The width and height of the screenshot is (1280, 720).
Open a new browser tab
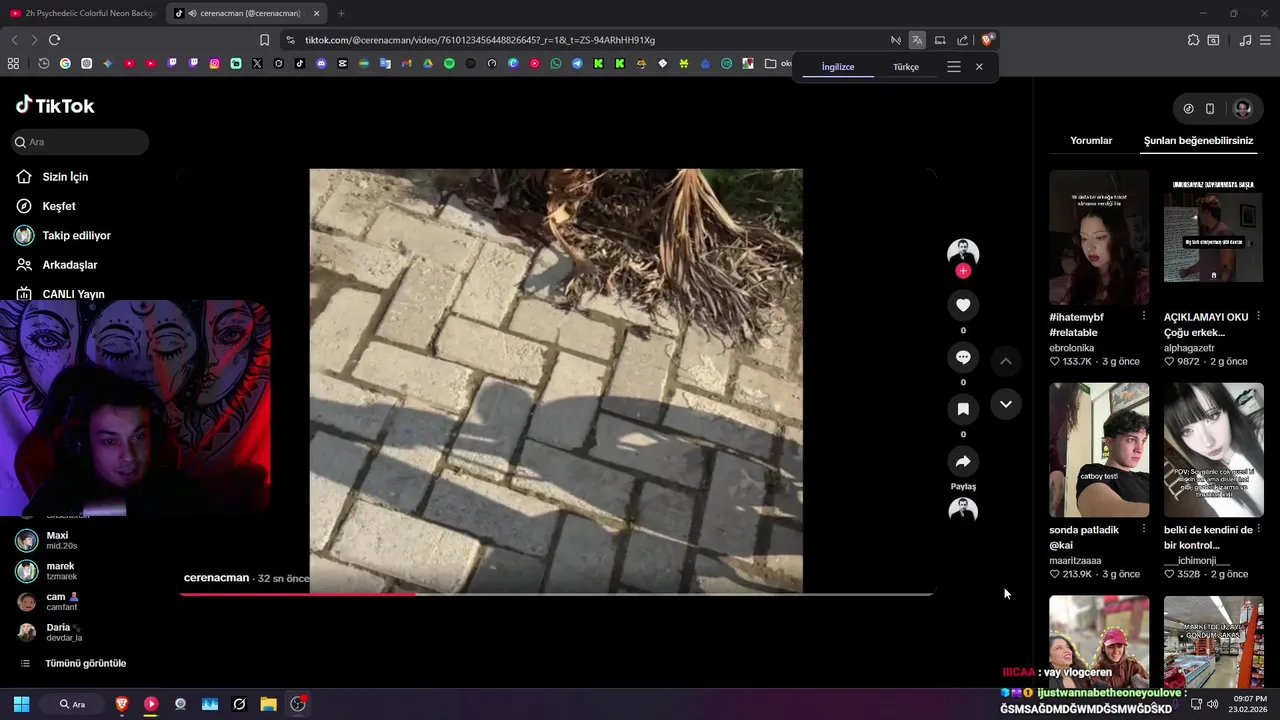click(x=341, y=13)
